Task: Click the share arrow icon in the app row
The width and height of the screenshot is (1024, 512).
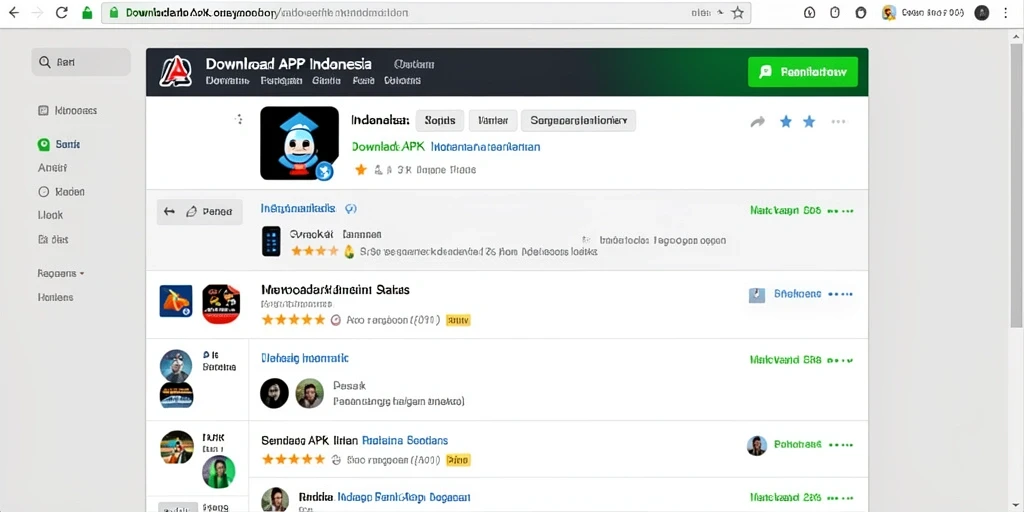Action: tap(758, 121)
